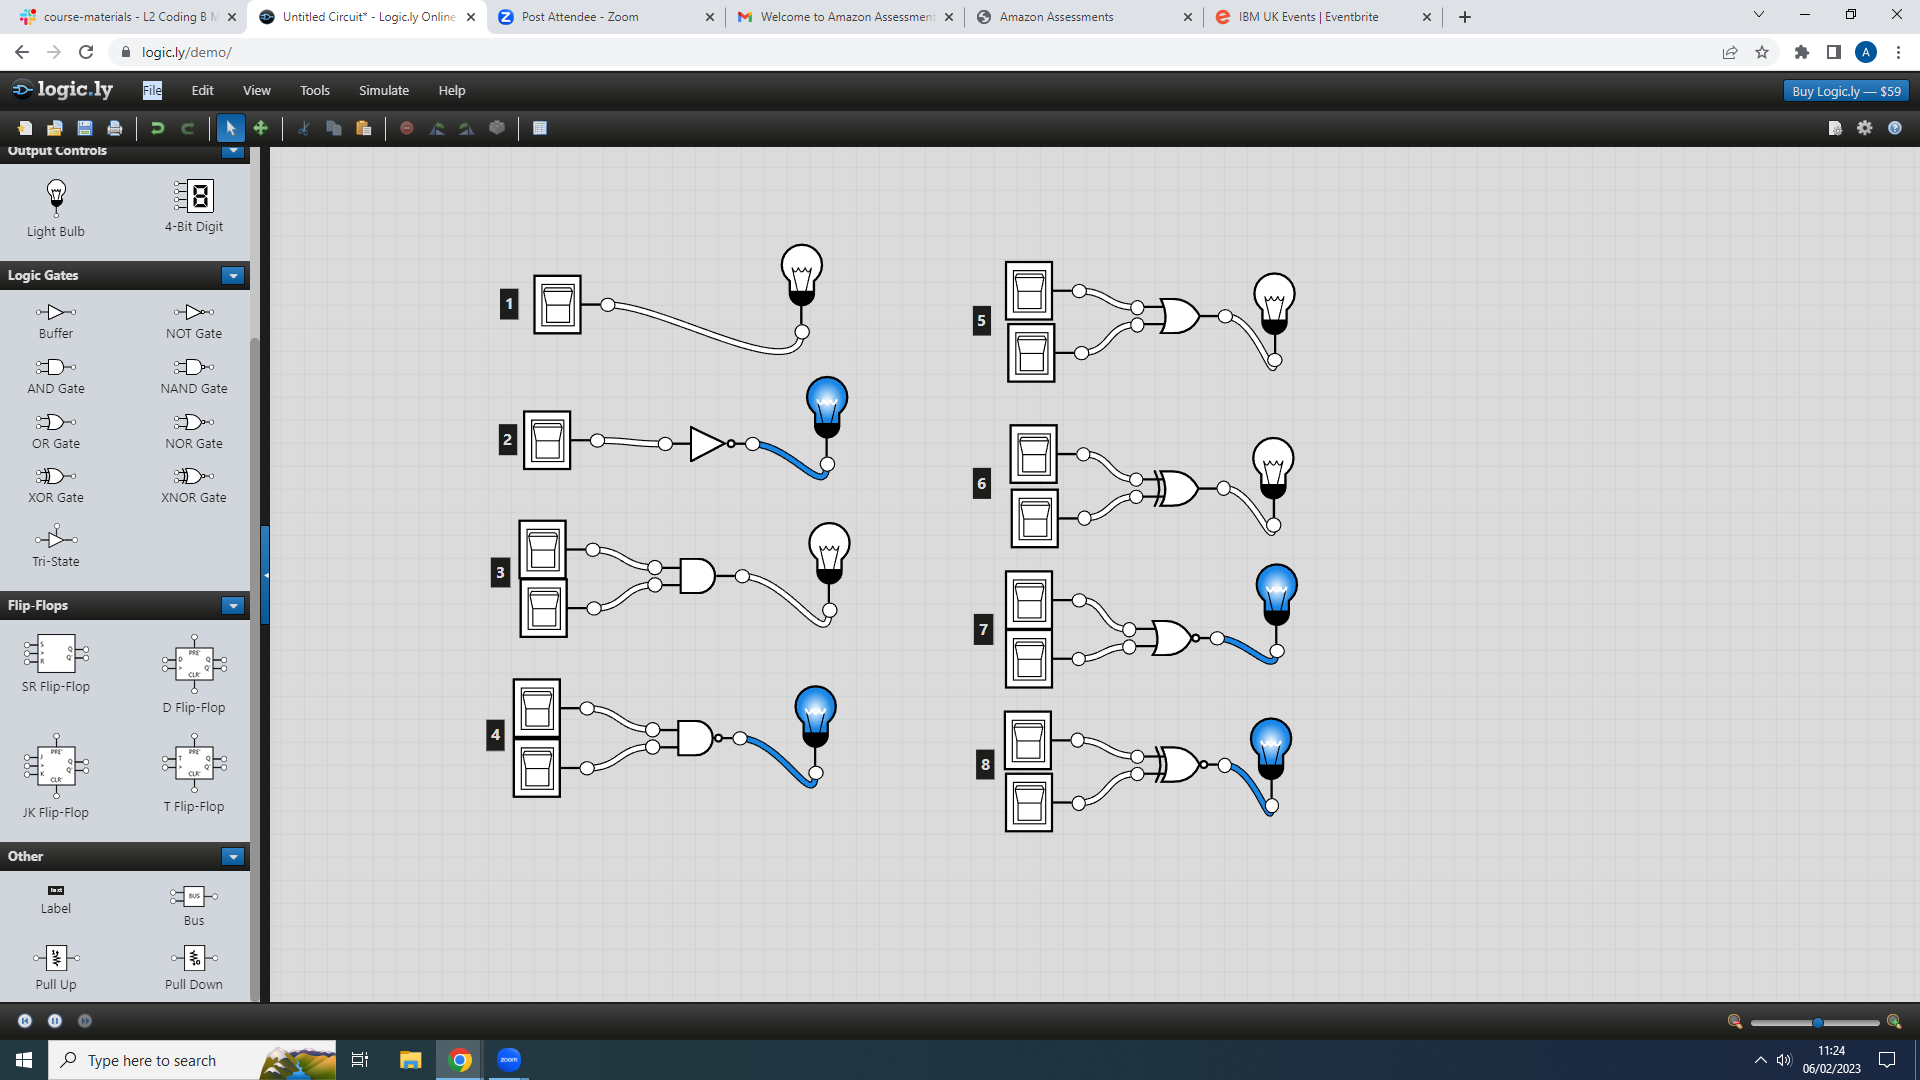Click the paste clipboard icon
The image size is (1920, 1080).
(364, 128)
